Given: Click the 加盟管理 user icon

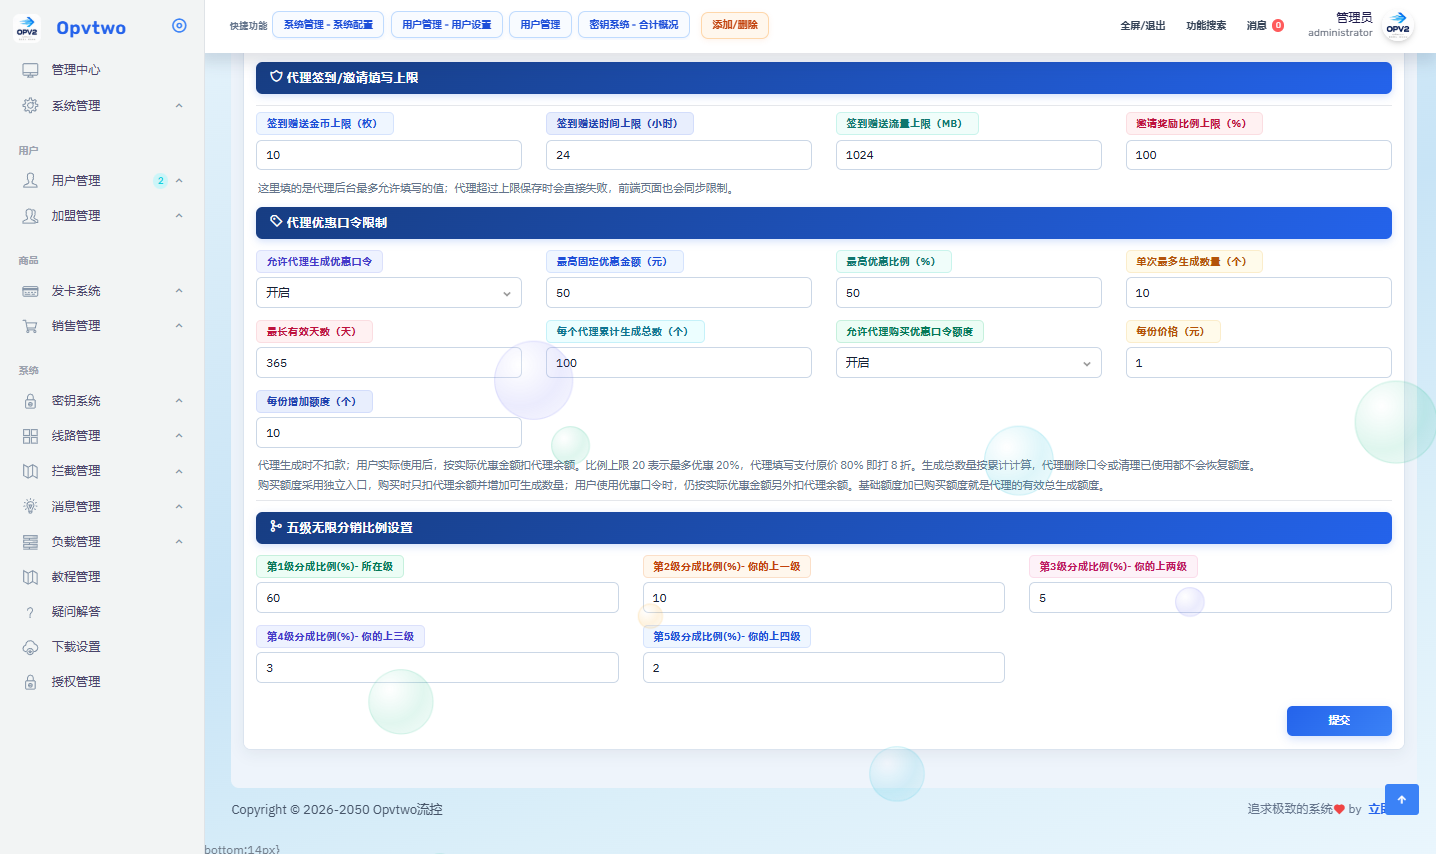Looking at the screenshot, I should 31,215.
